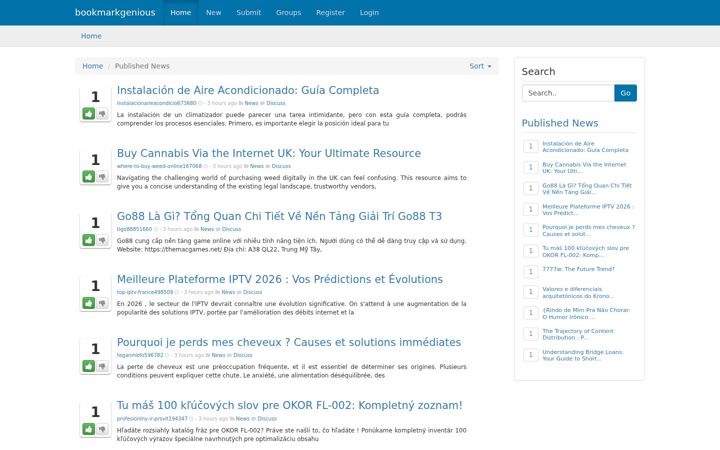Downvote the Buy Cannabis Via the Internet story
The width and height of the screenshot is (720, 450).
(102, 176)
